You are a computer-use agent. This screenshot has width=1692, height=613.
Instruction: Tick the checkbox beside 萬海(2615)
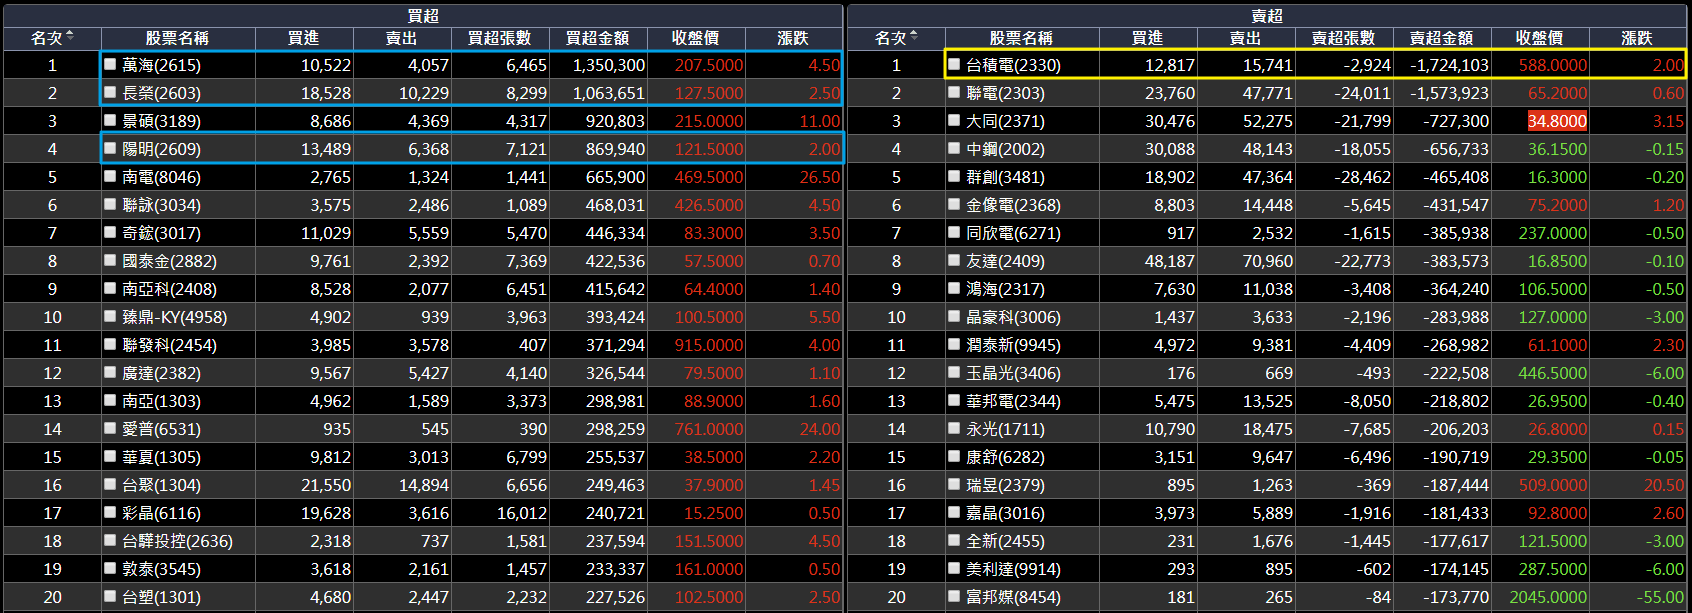[111, 64]
